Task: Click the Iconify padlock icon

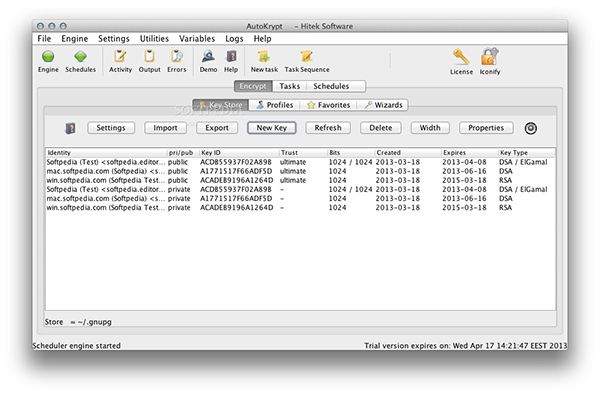Action: (490, 57)
